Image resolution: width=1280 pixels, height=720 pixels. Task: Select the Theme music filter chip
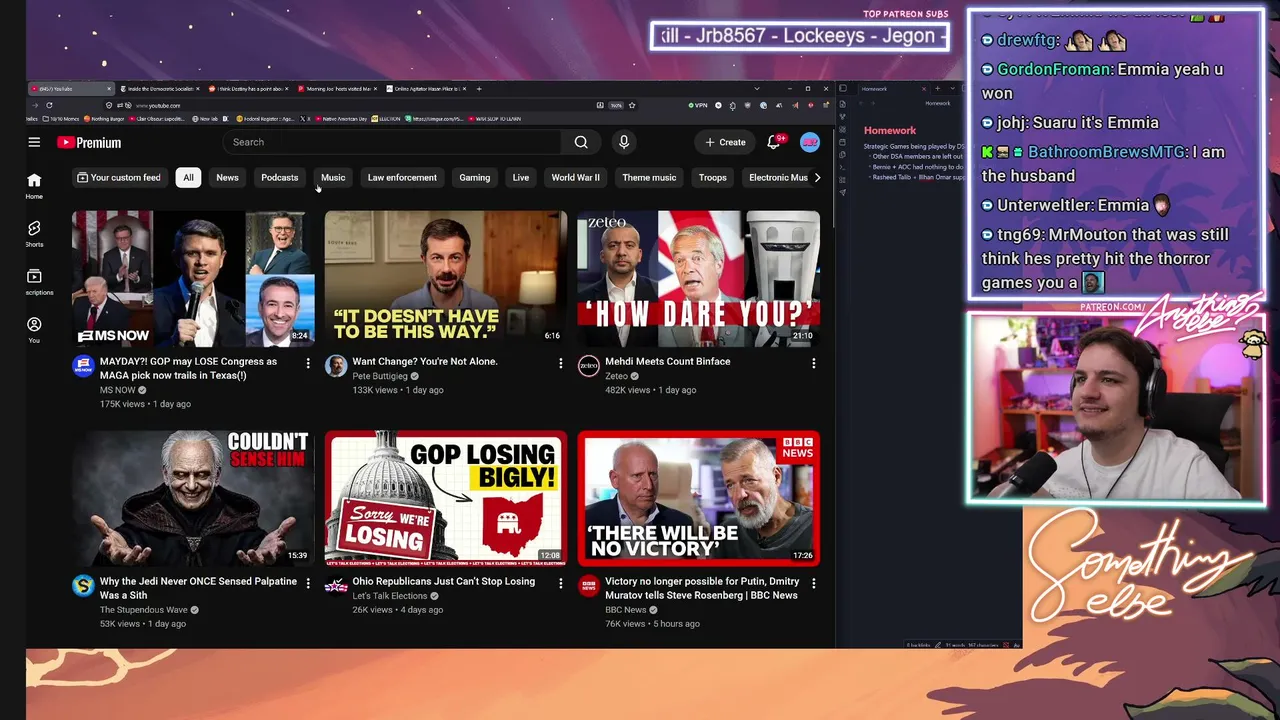click(649, 178)
